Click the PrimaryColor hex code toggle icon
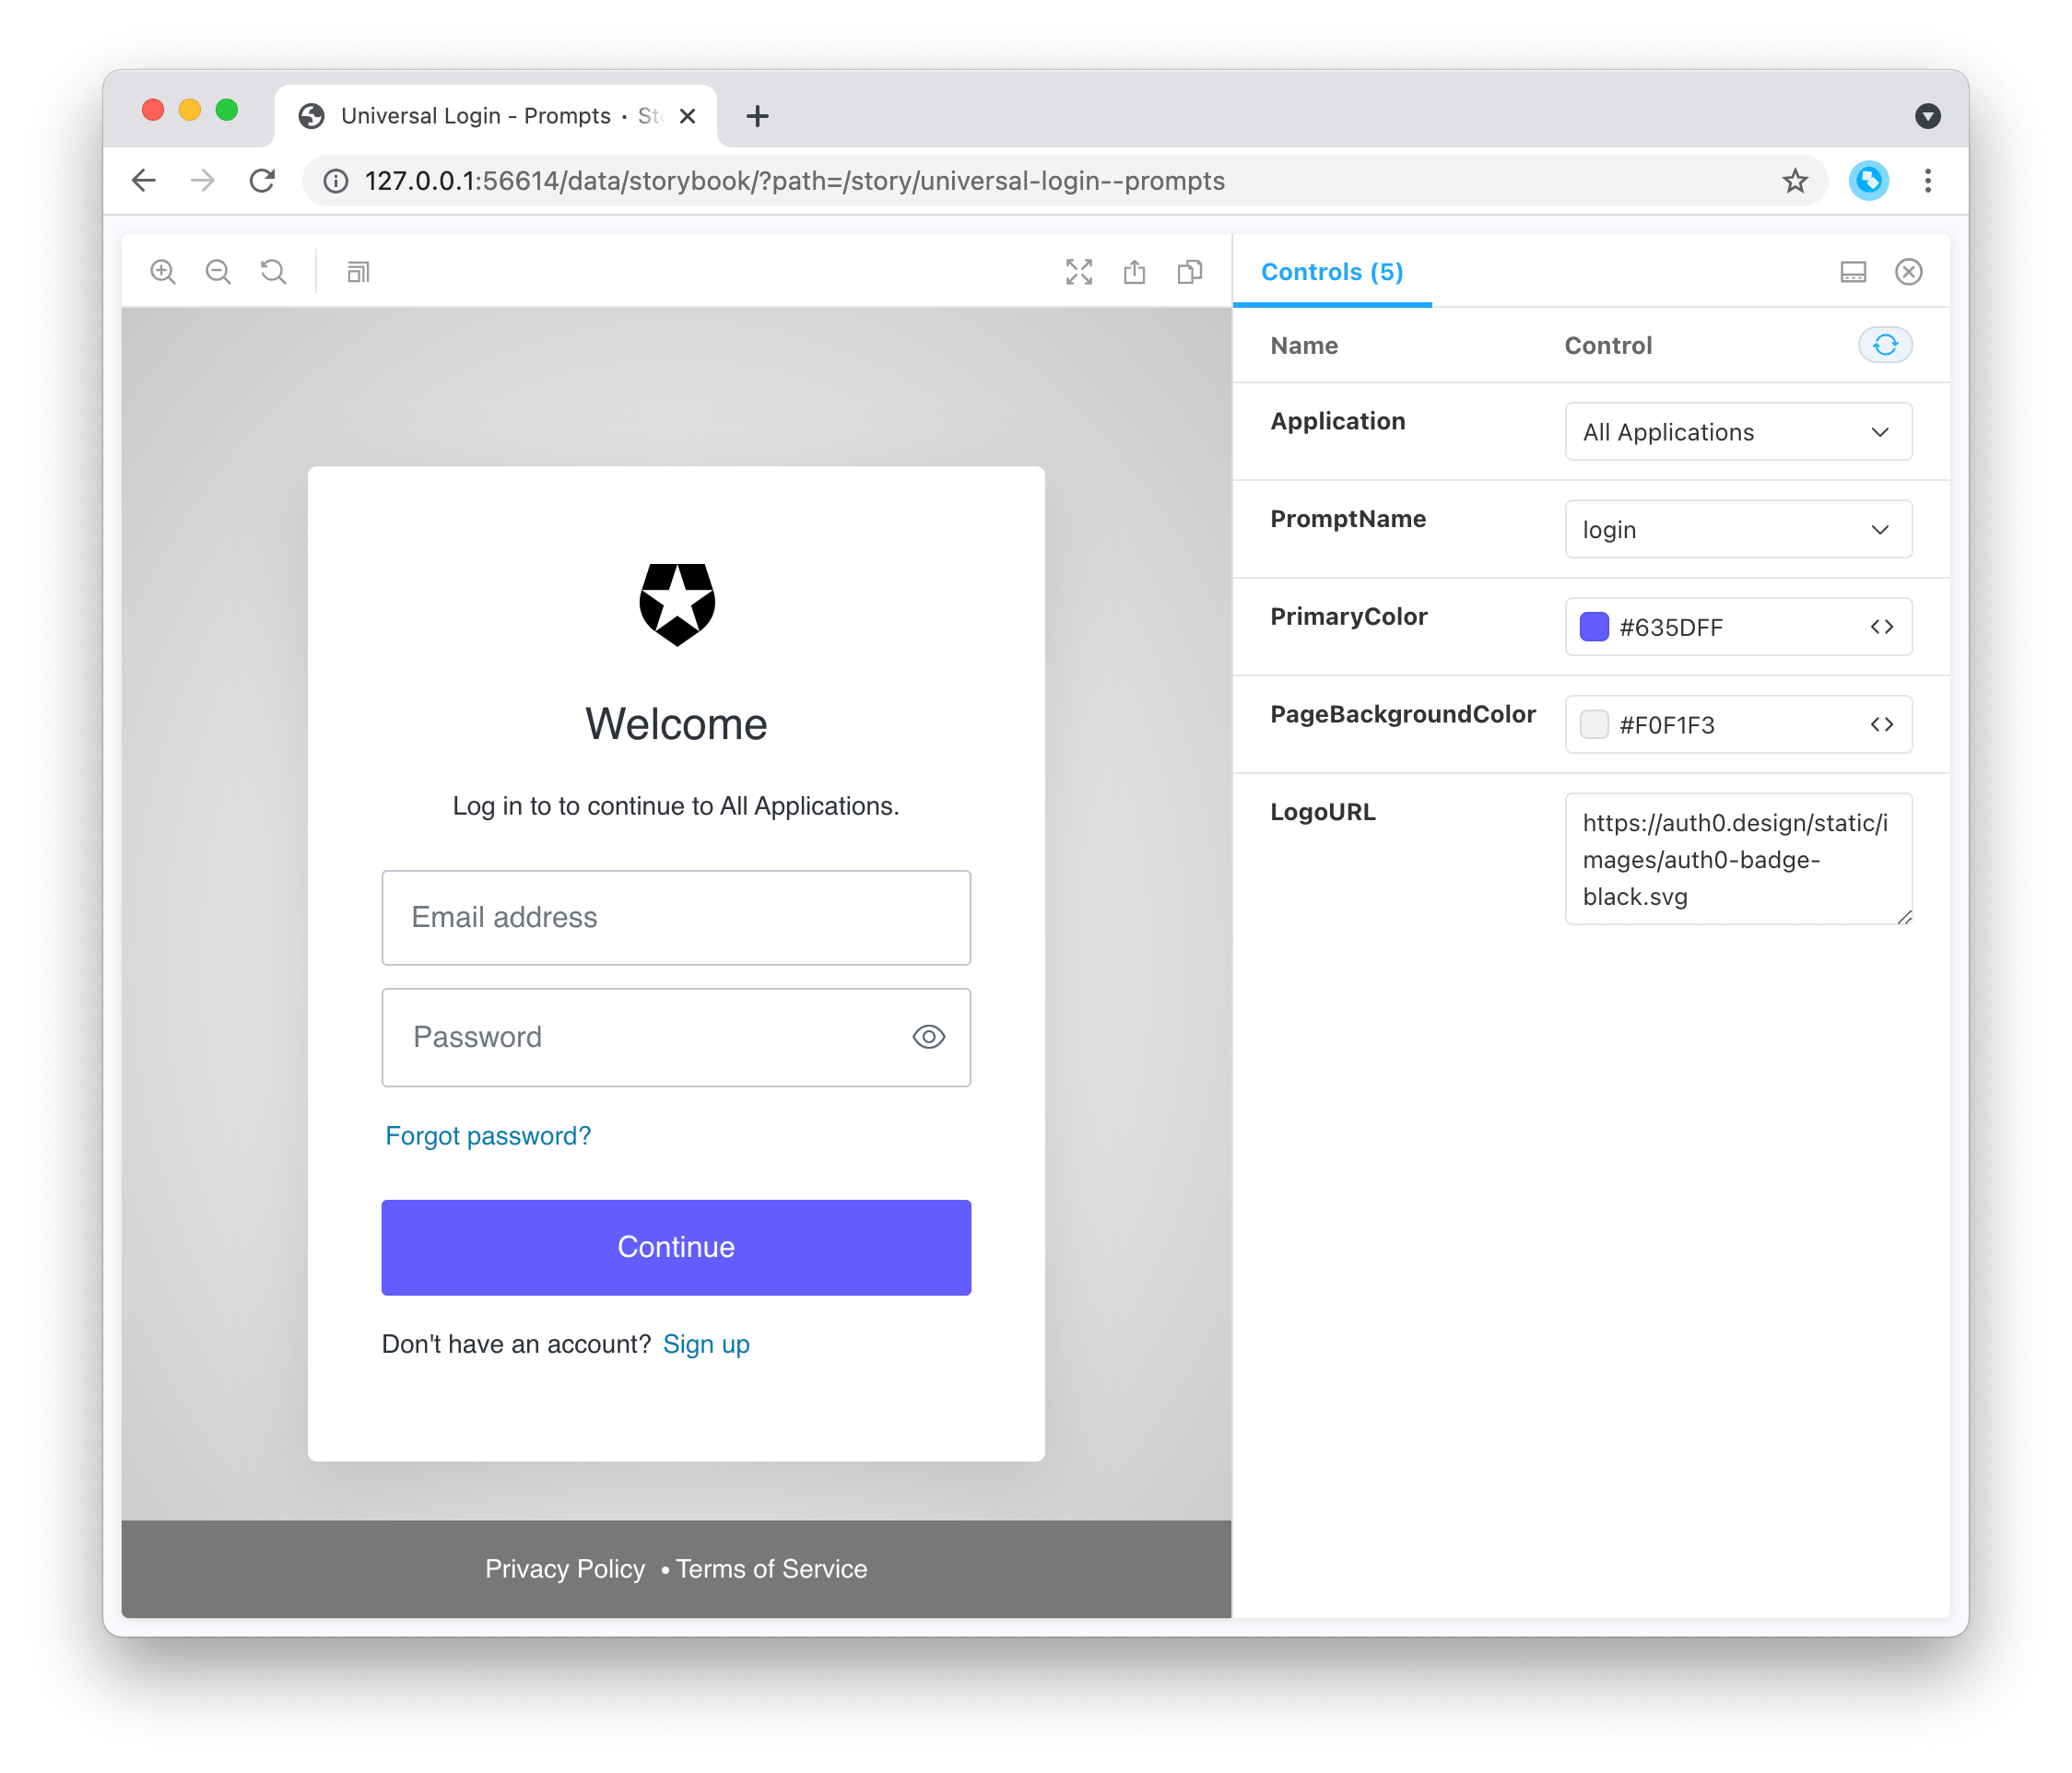This screenshot has width=2072, height=1773. pos(1882,627)
